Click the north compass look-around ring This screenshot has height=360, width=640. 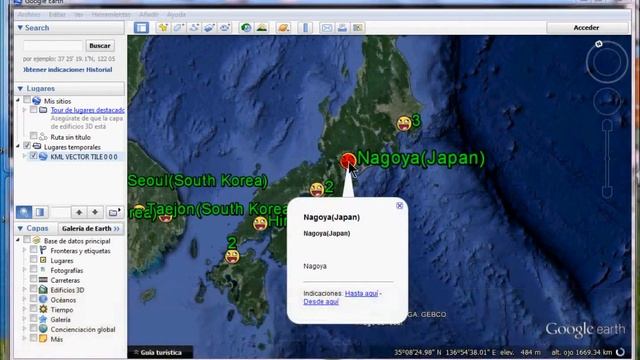click(607, 62)
